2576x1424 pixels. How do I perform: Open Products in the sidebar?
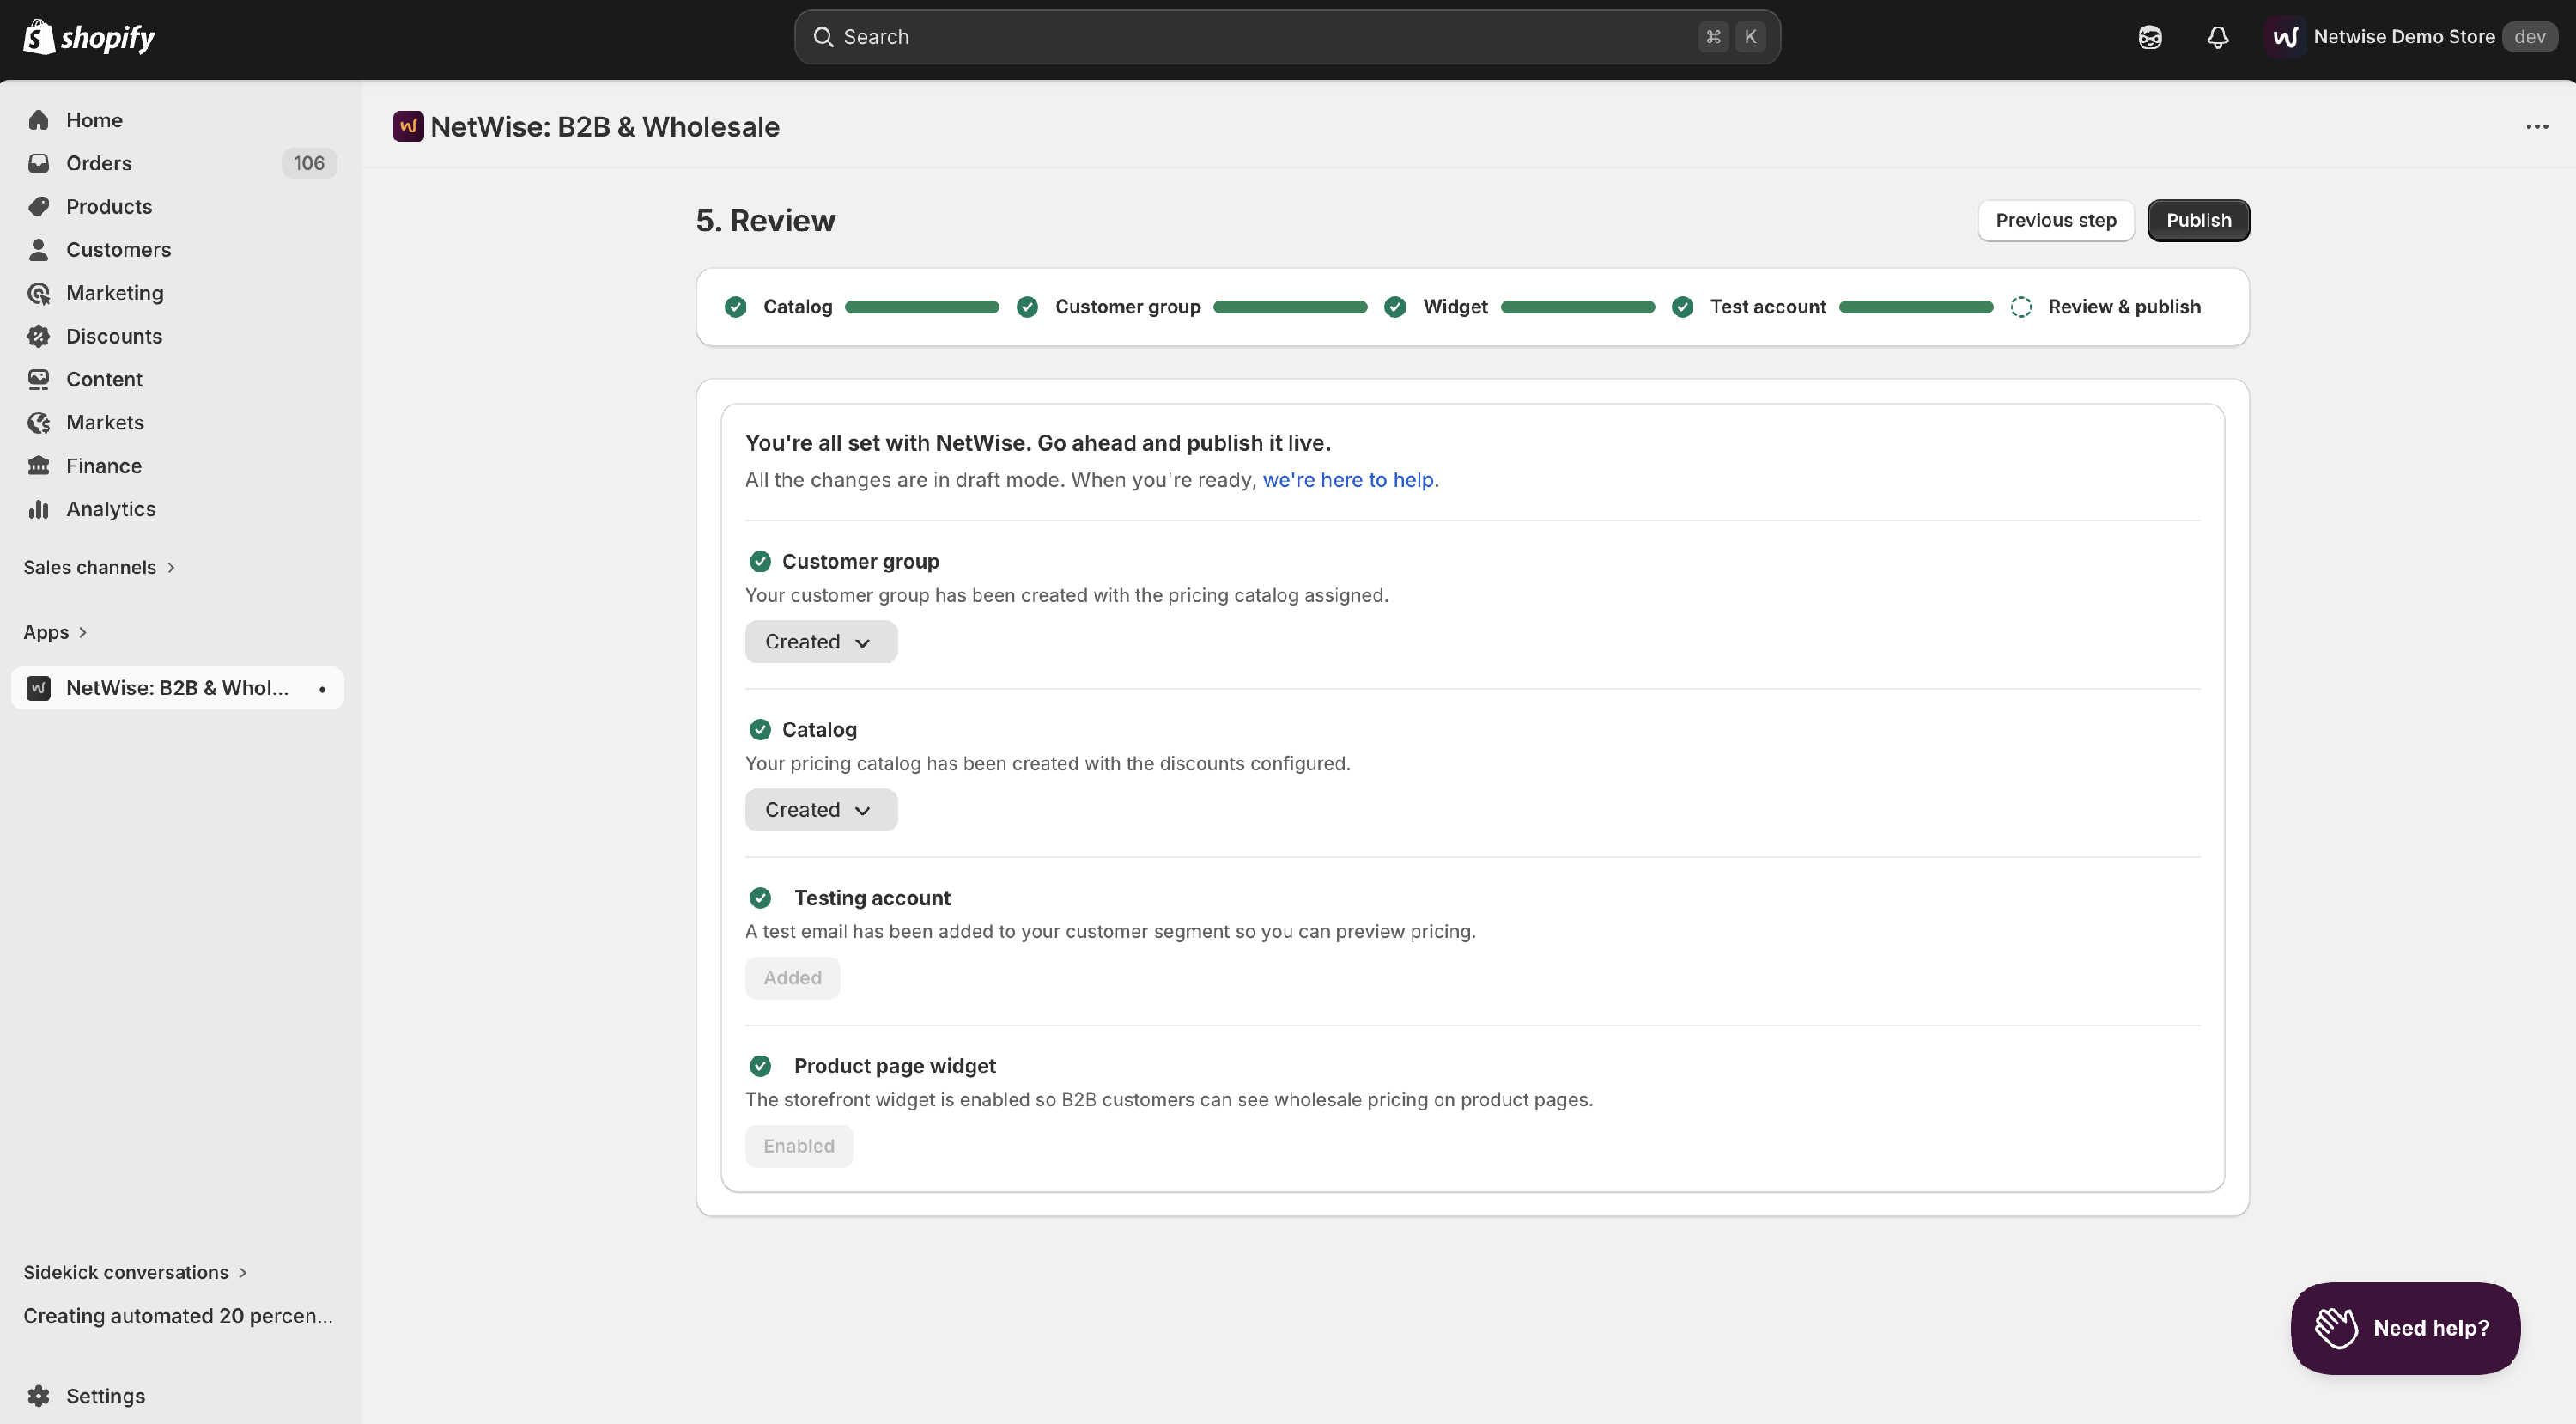pyautogui.click(x=109, y=207)
